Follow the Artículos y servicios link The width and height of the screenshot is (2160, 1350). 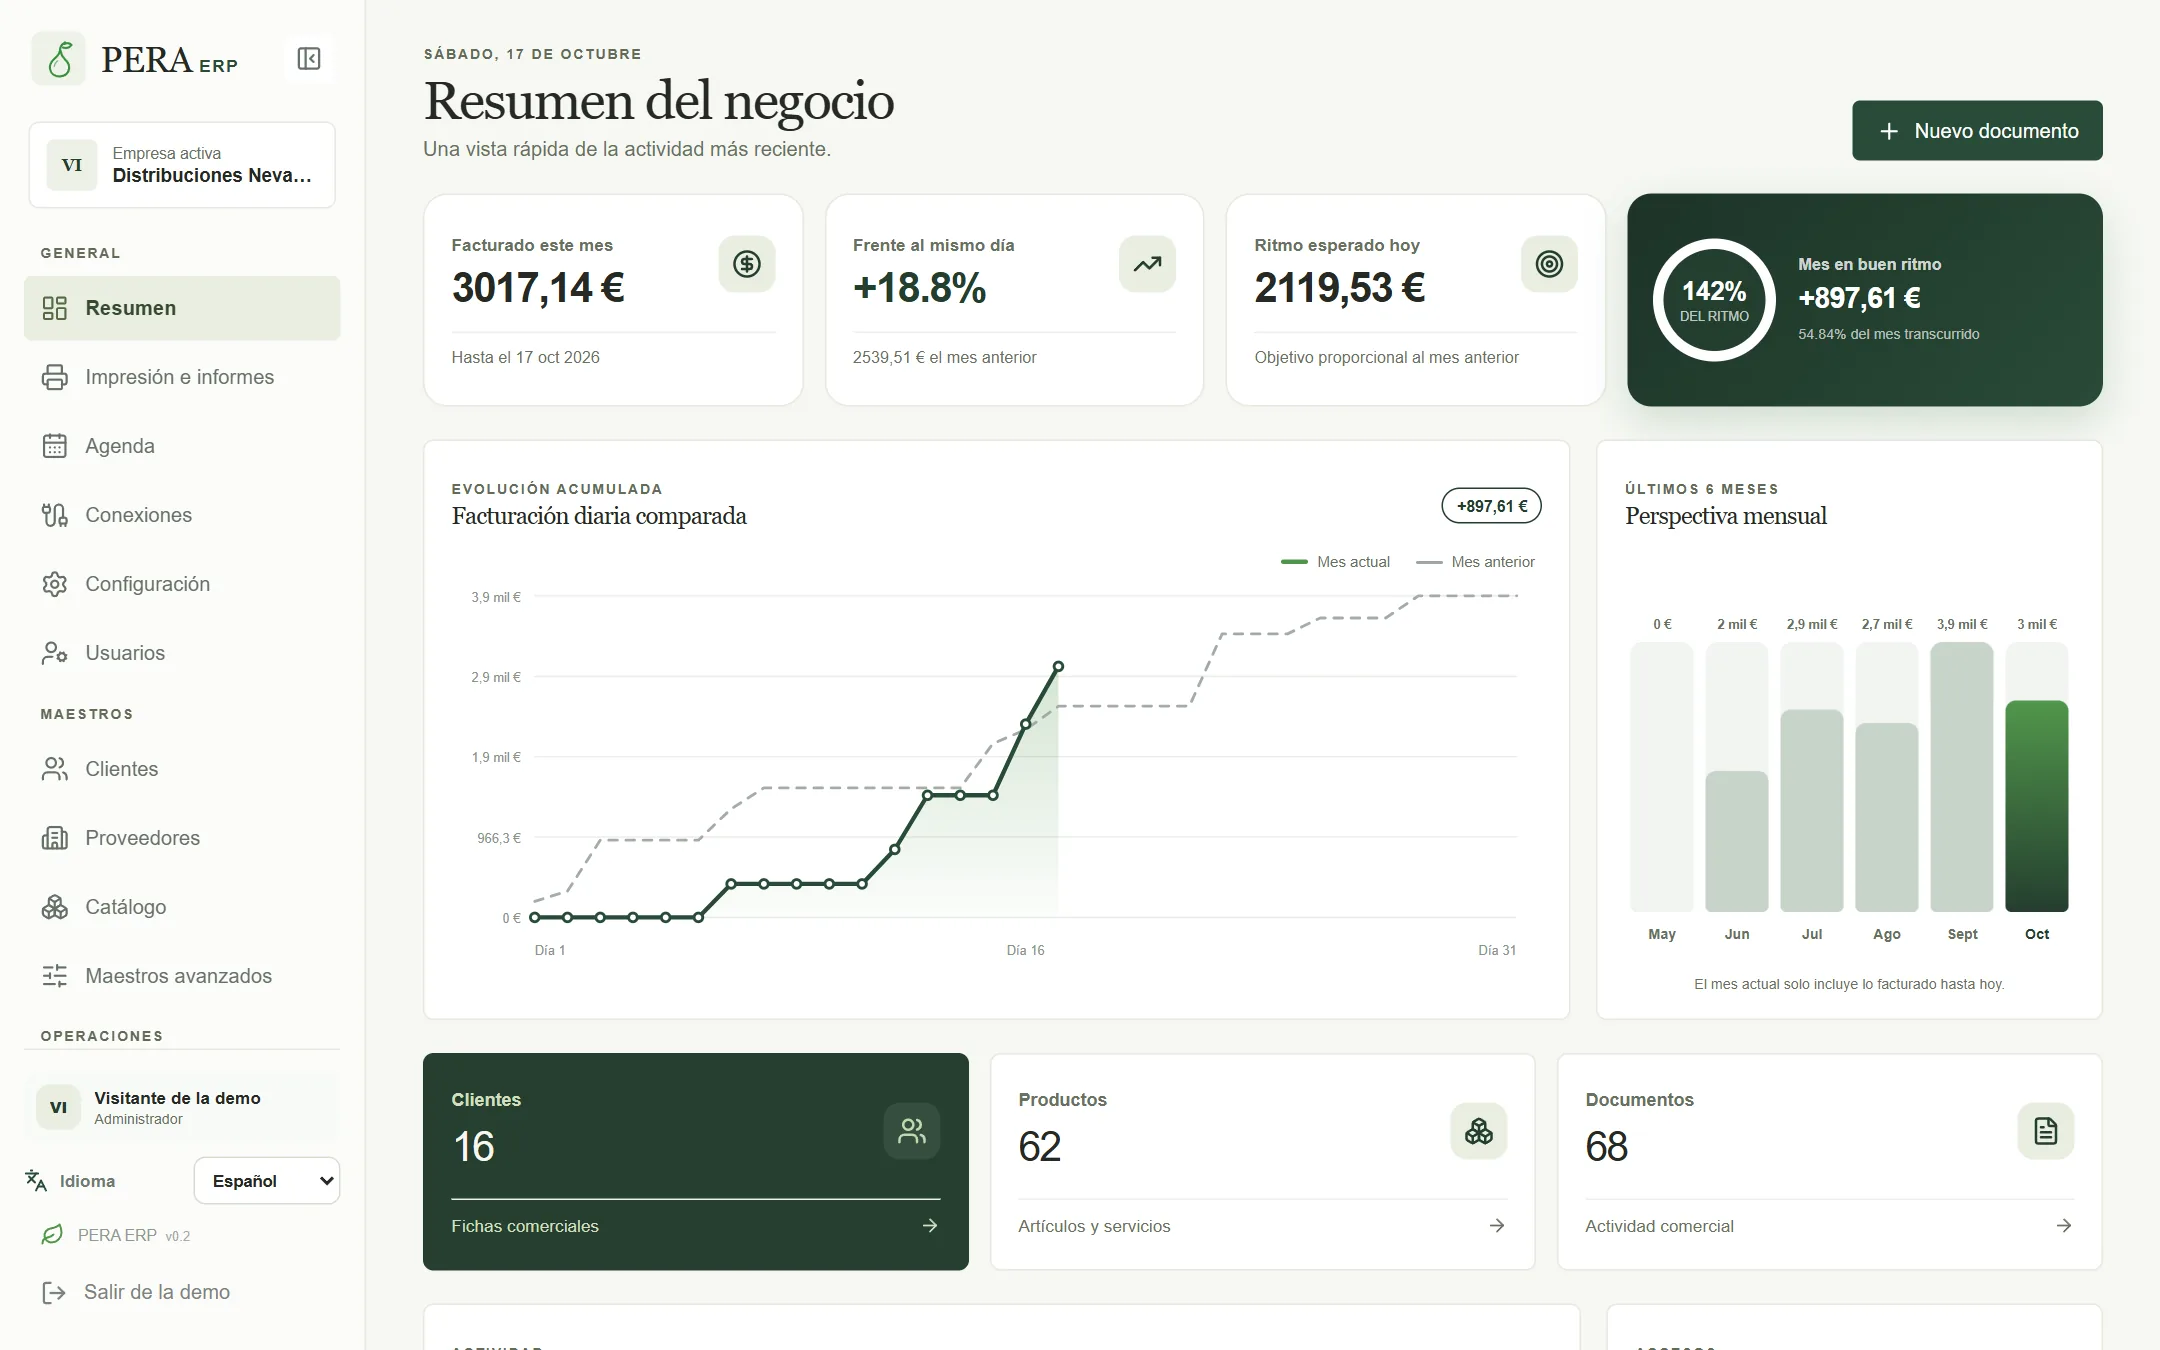coord(1262,1226)
